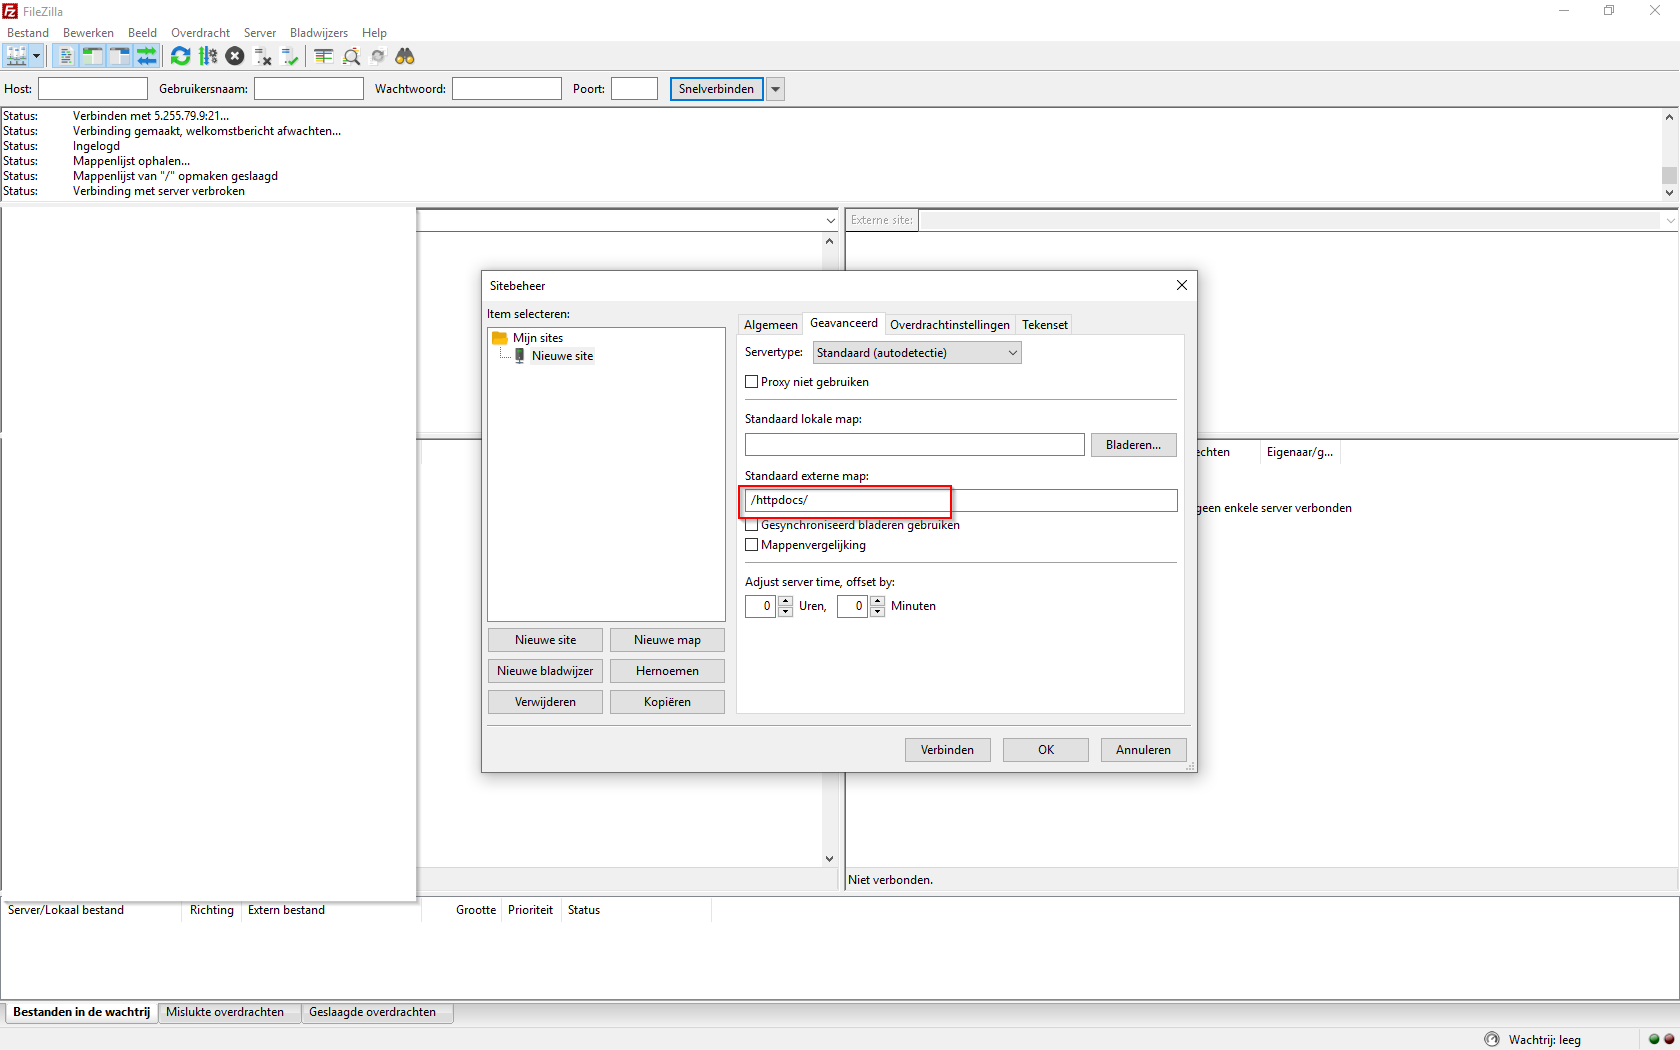
Task: Open the Bestand menu
Action: tap(28, 33)
